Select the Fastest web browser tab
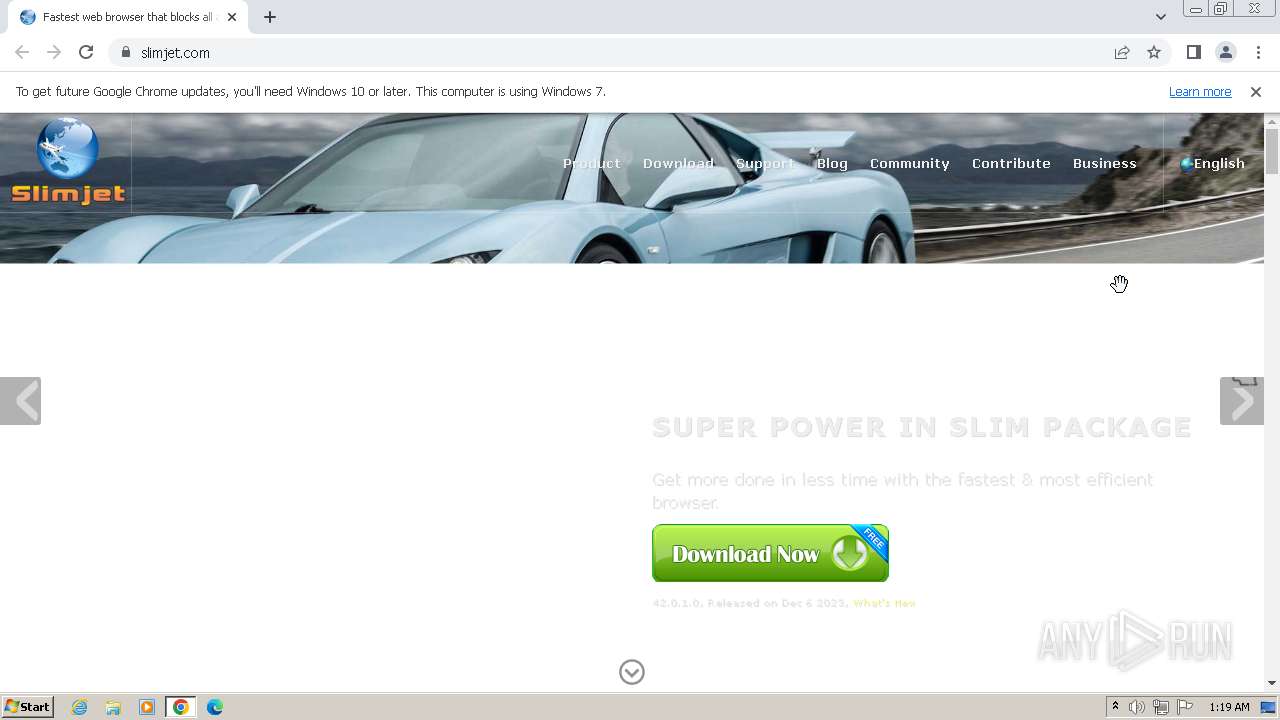 [x=127, y=17]
